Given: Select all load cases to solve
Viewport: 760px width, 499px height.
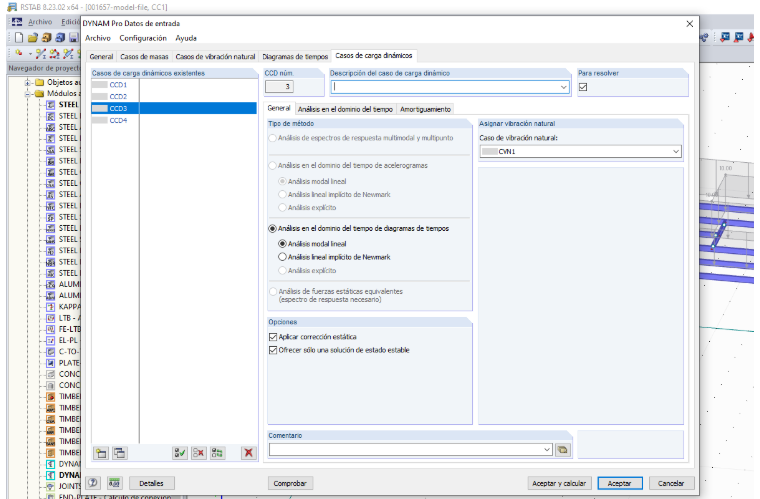Looking at the screenshot, I should pyautogui.click(x=180, y=453).
